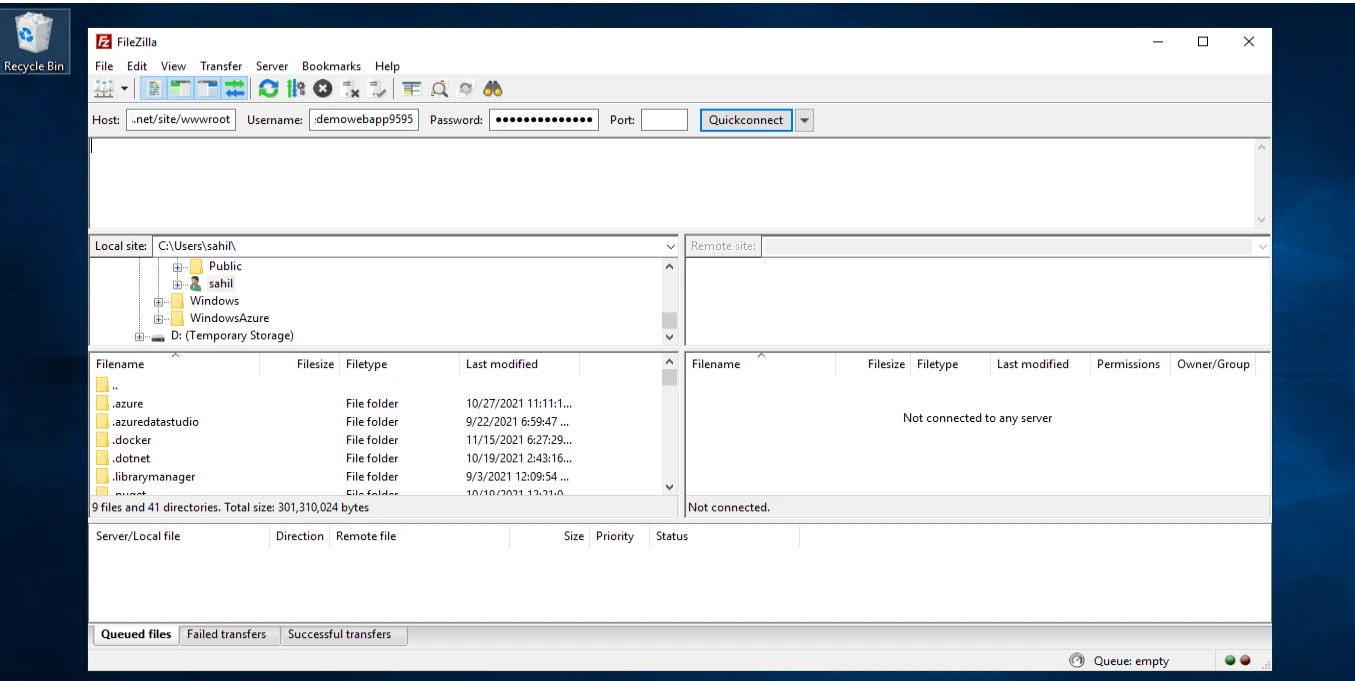
Task: Click inside the Port input field
Action: pos(664,119)
